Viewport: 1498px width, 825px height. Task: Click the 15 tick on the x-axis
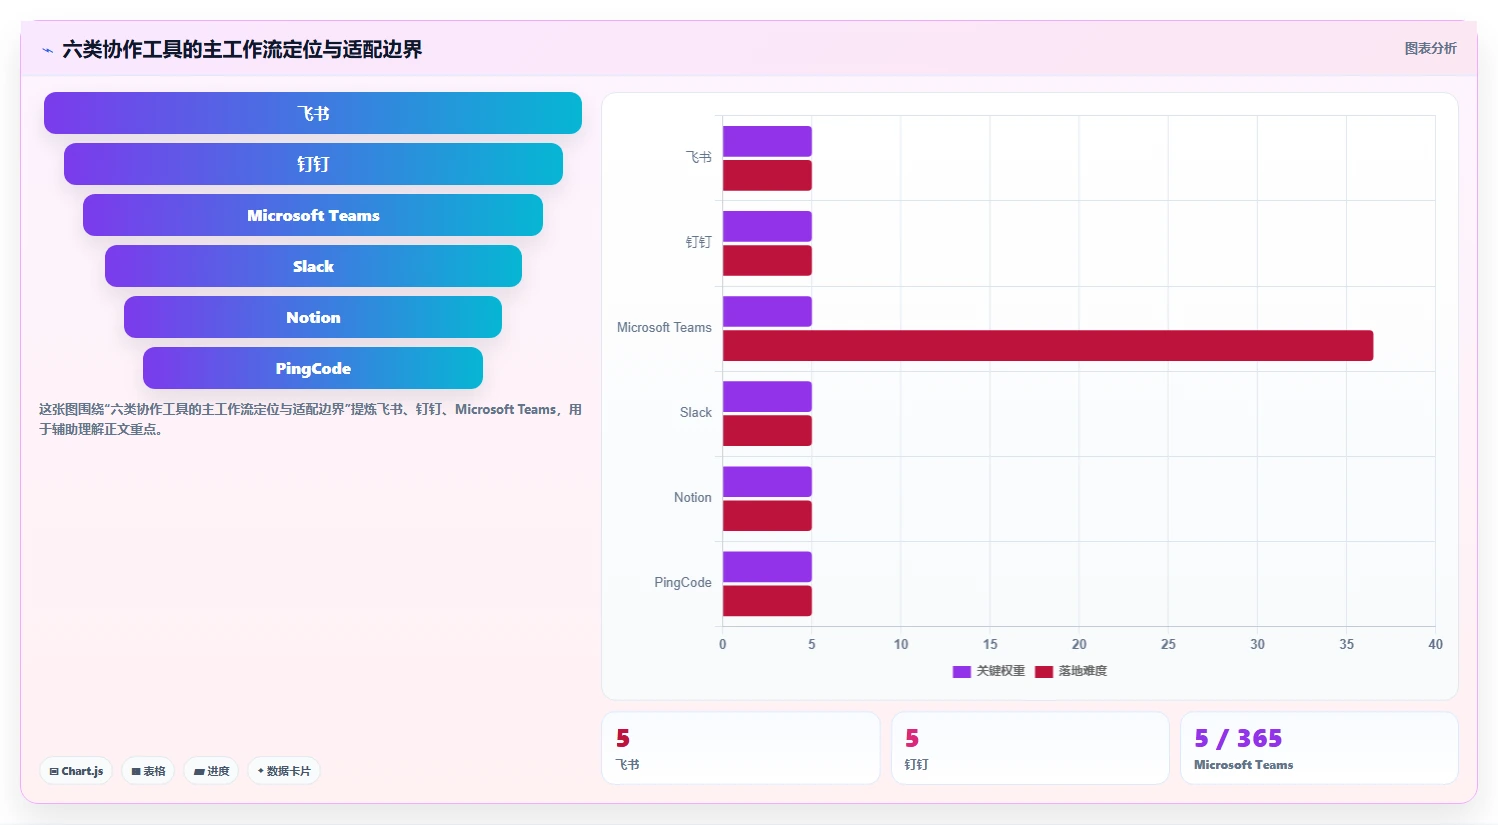point(990,644)
